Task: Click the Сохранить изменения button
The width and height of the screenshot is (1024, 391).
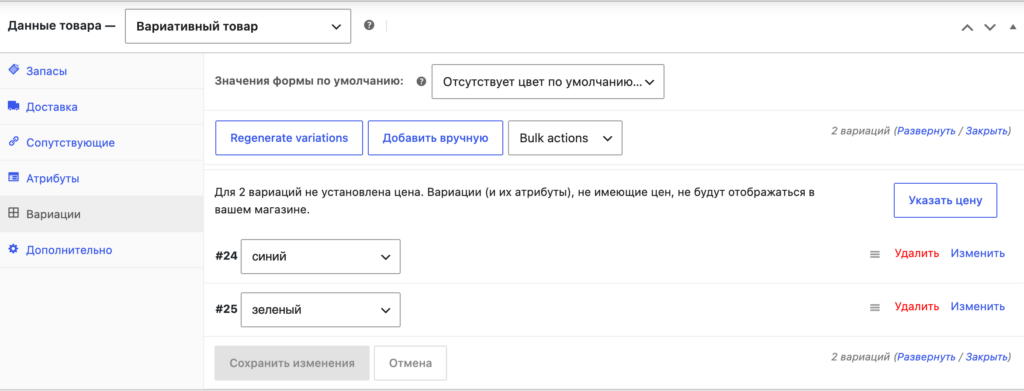Action: (x=292, y=363)
